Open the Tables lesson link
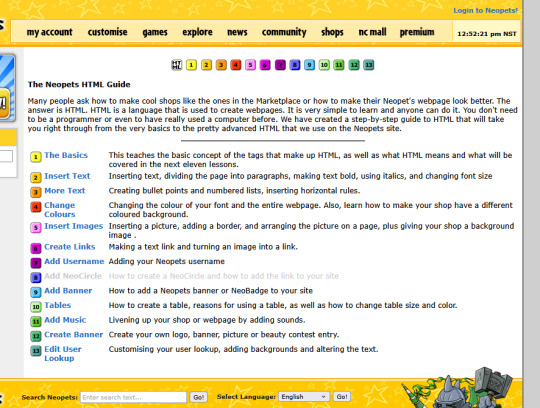Screen dimensions: 540x408 (x=58, y=305)
